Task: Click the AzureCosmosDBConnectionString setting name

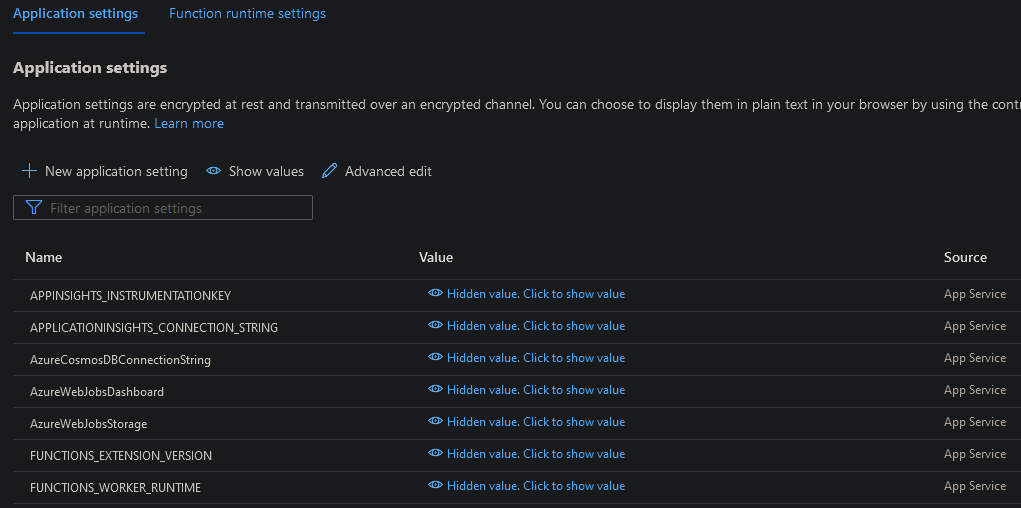Action: [x=120, y=359]
